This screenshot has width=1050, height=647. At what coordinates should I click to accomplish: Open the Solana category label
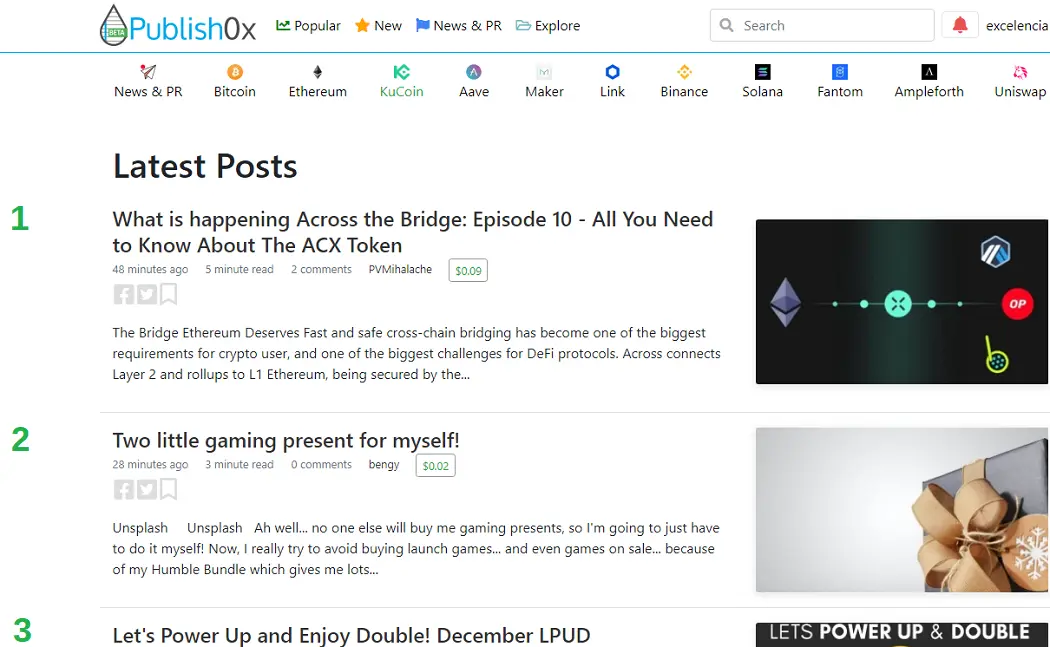[x=762, y=92]
